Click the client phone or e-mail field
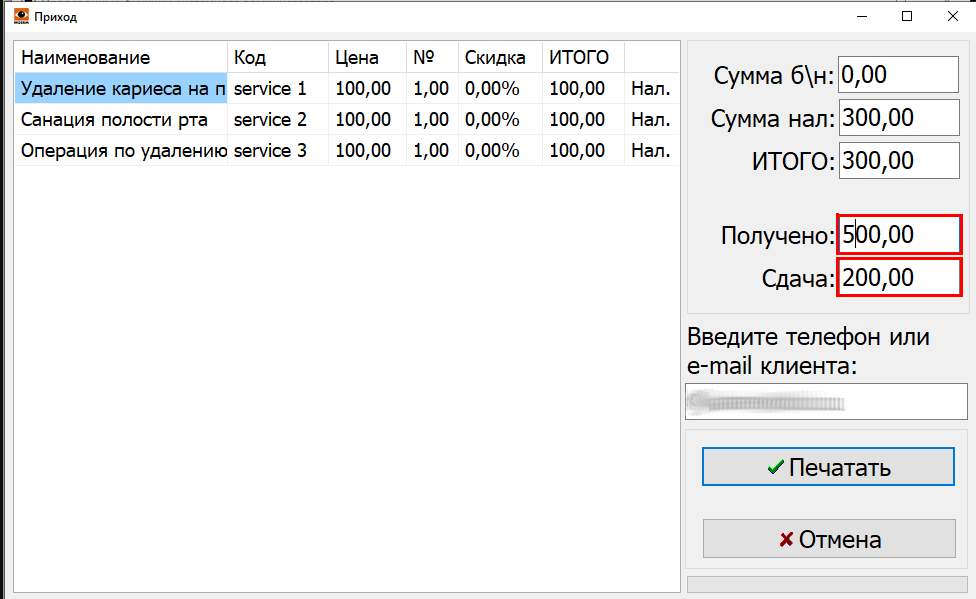Viewport: 976px width, 599px height. (826, 402)
